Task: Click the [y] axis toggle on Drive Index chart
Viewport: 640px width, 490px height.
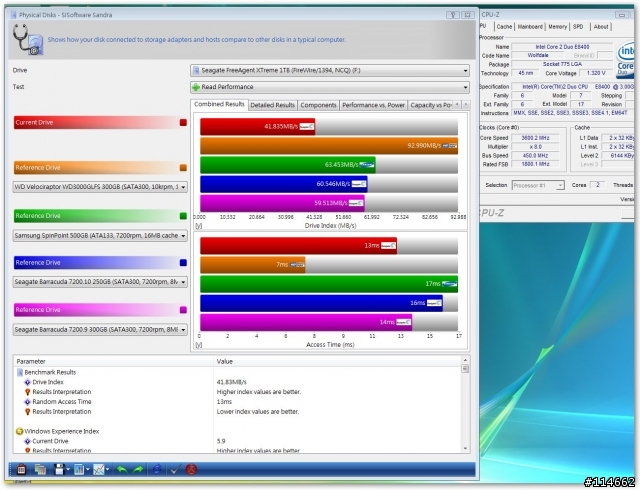Action: (x=198, y=225)
